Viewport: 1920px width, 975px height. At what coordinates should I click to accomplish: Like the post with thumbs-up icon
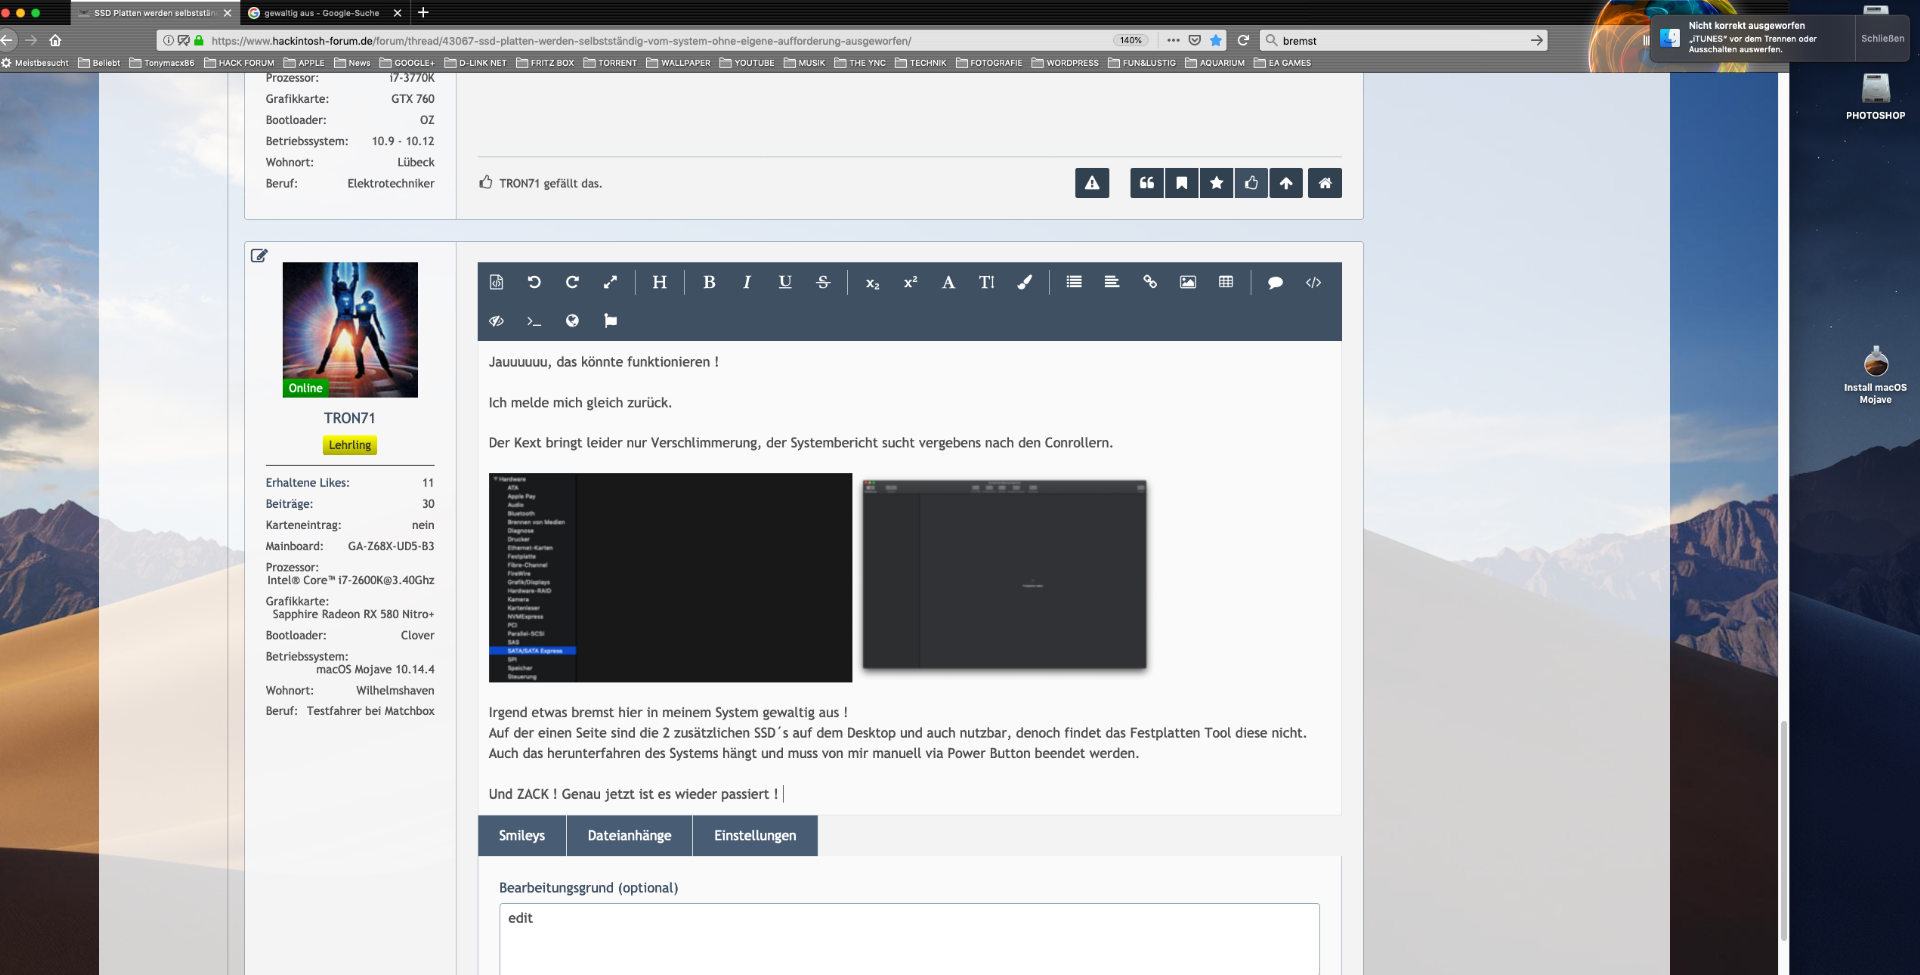click(x=1251, y=183)
